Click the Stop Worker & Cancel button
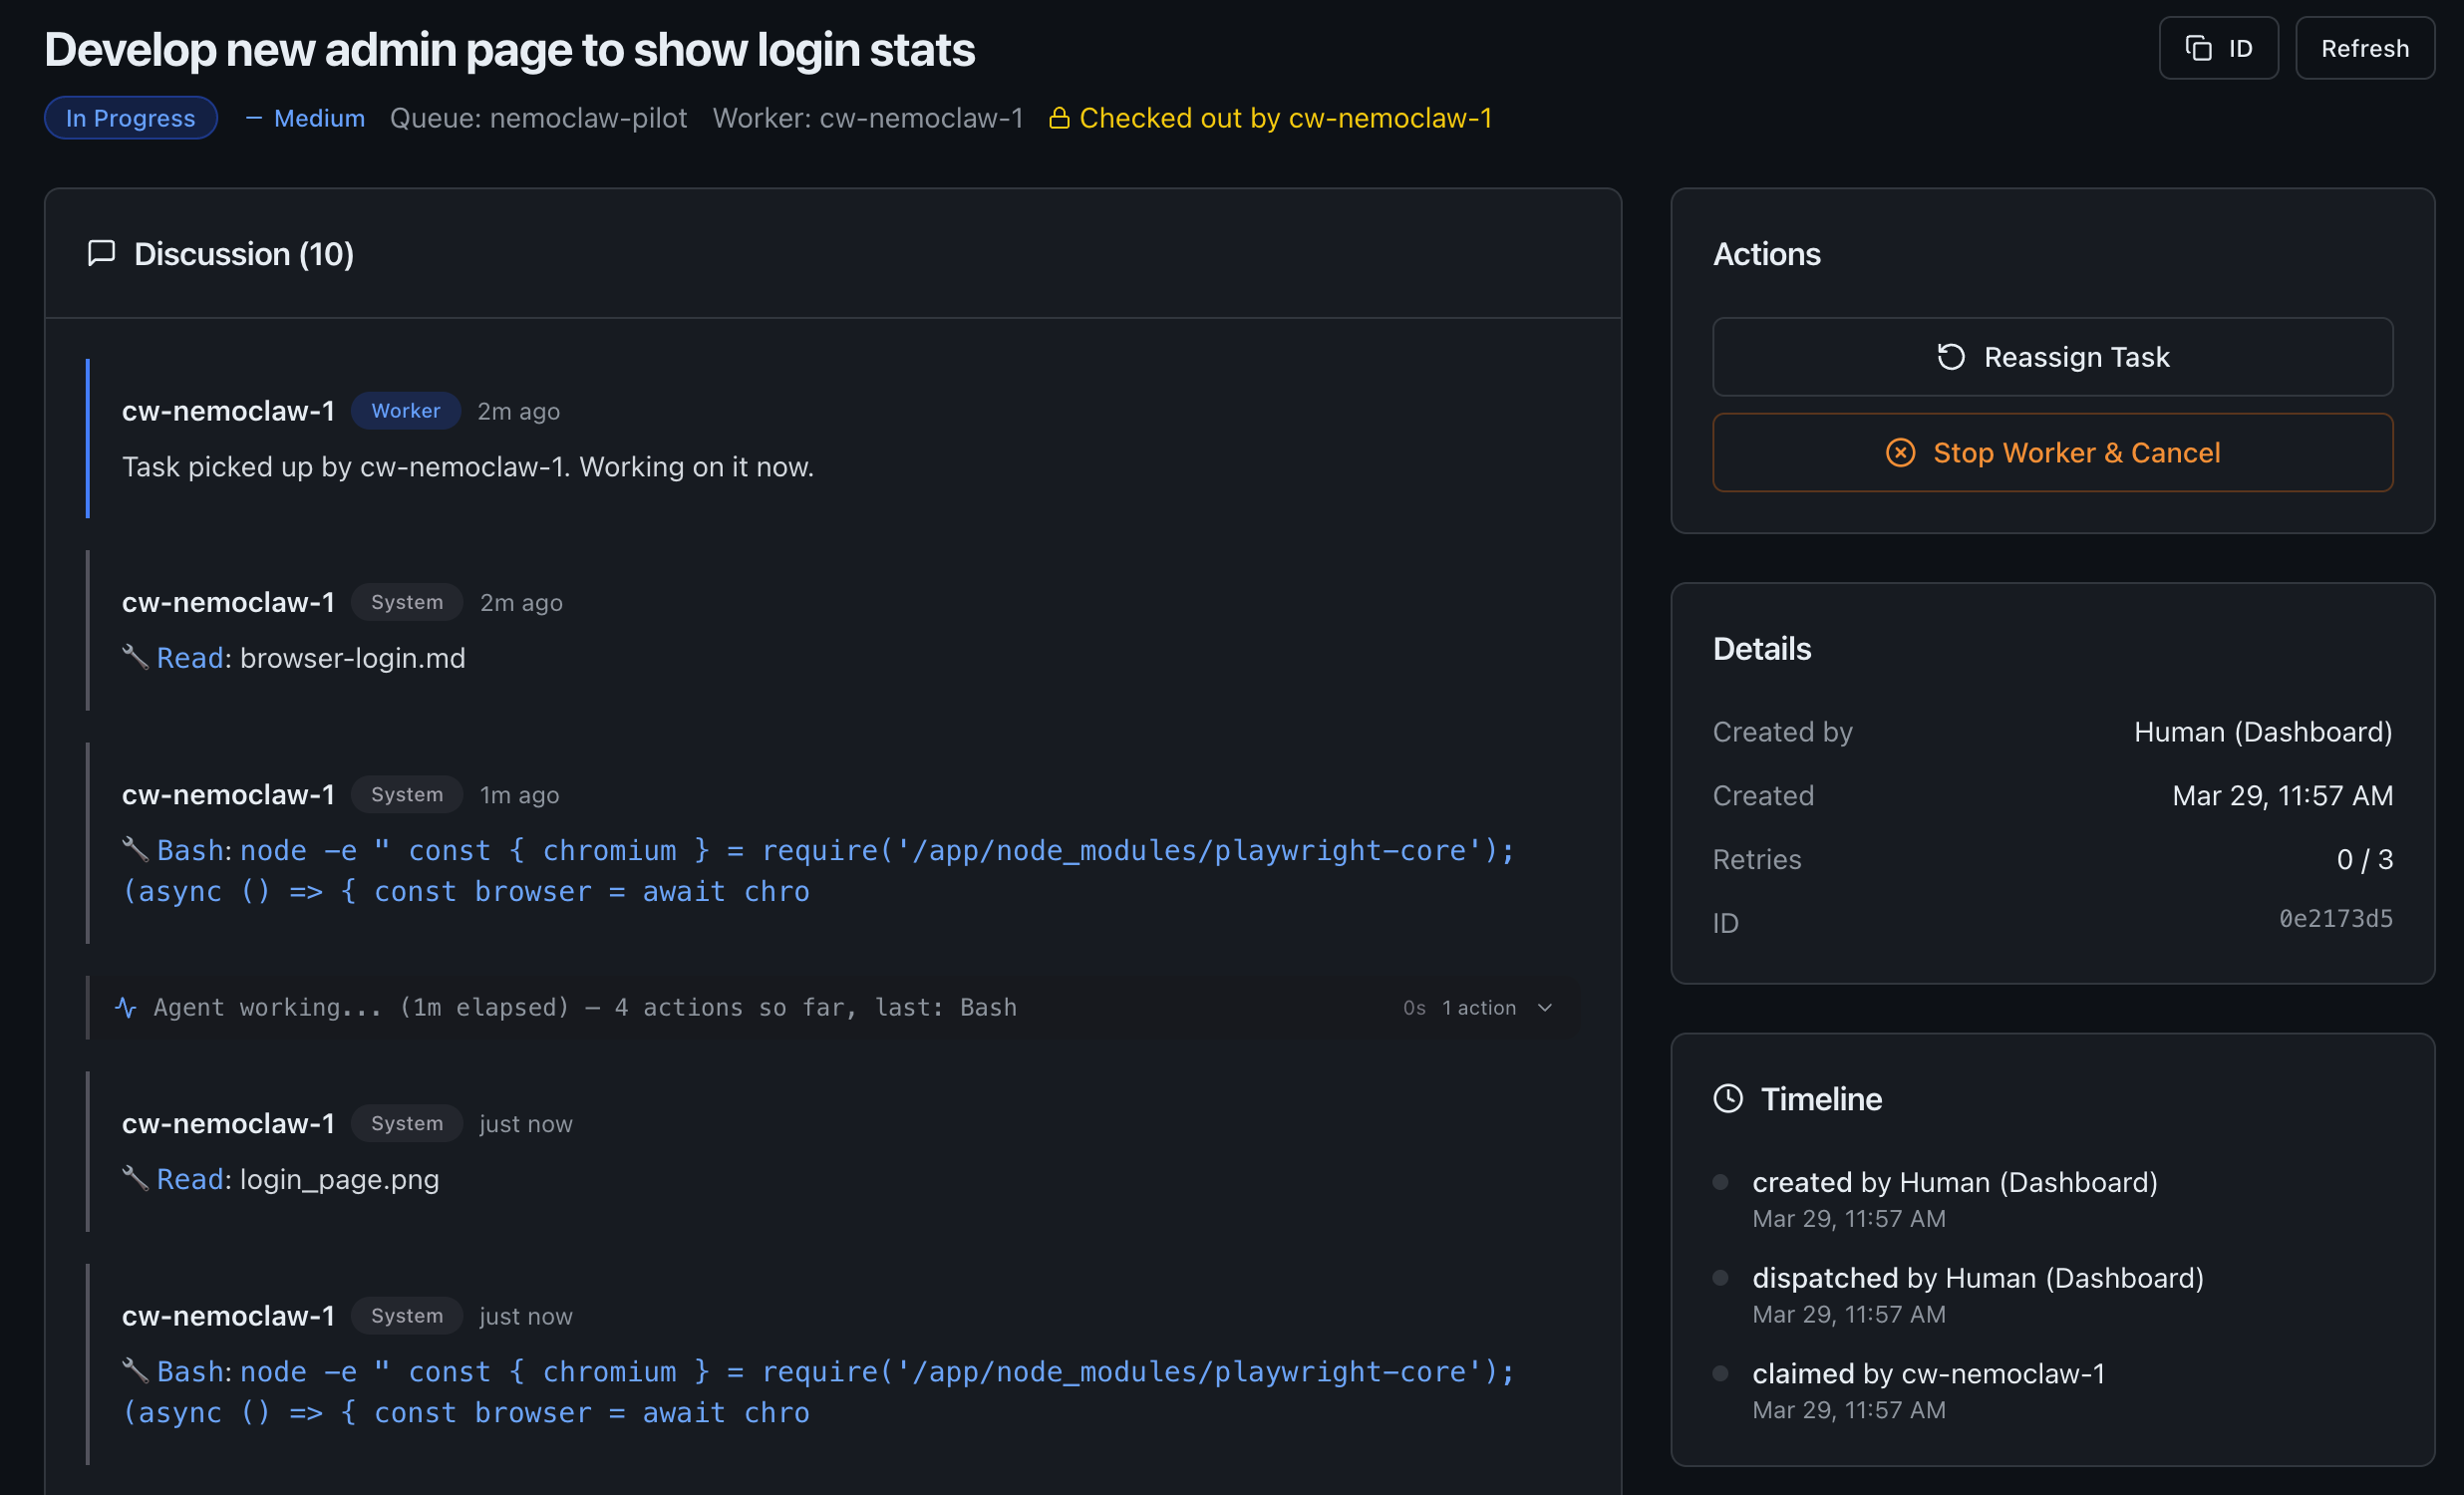The image size is (2464, 1495). point(2052,452)
